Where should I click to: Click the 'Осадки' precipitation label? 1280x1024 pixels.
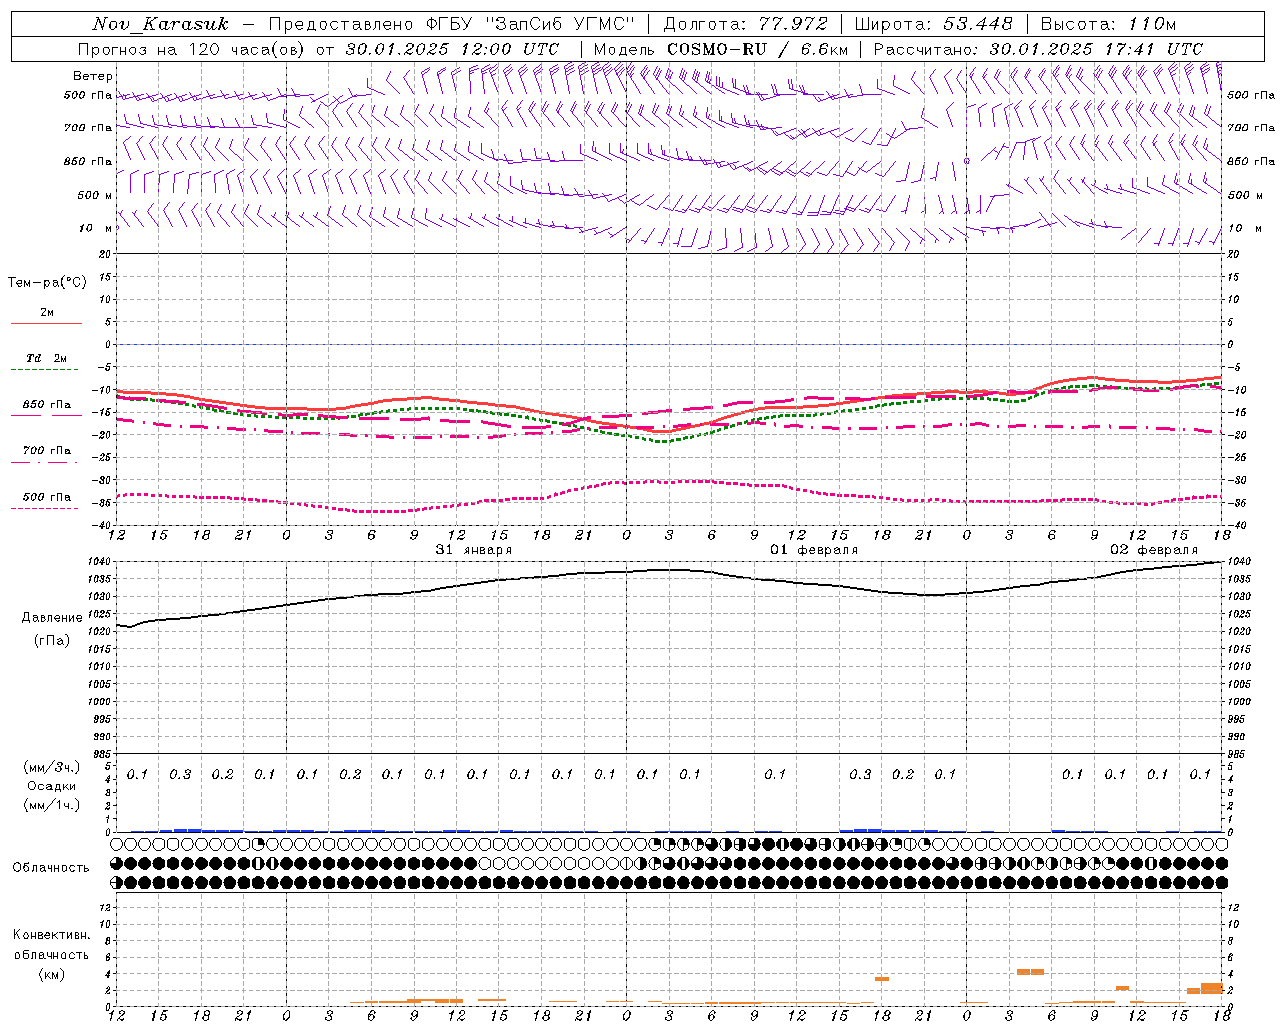(x=52, y=786)
